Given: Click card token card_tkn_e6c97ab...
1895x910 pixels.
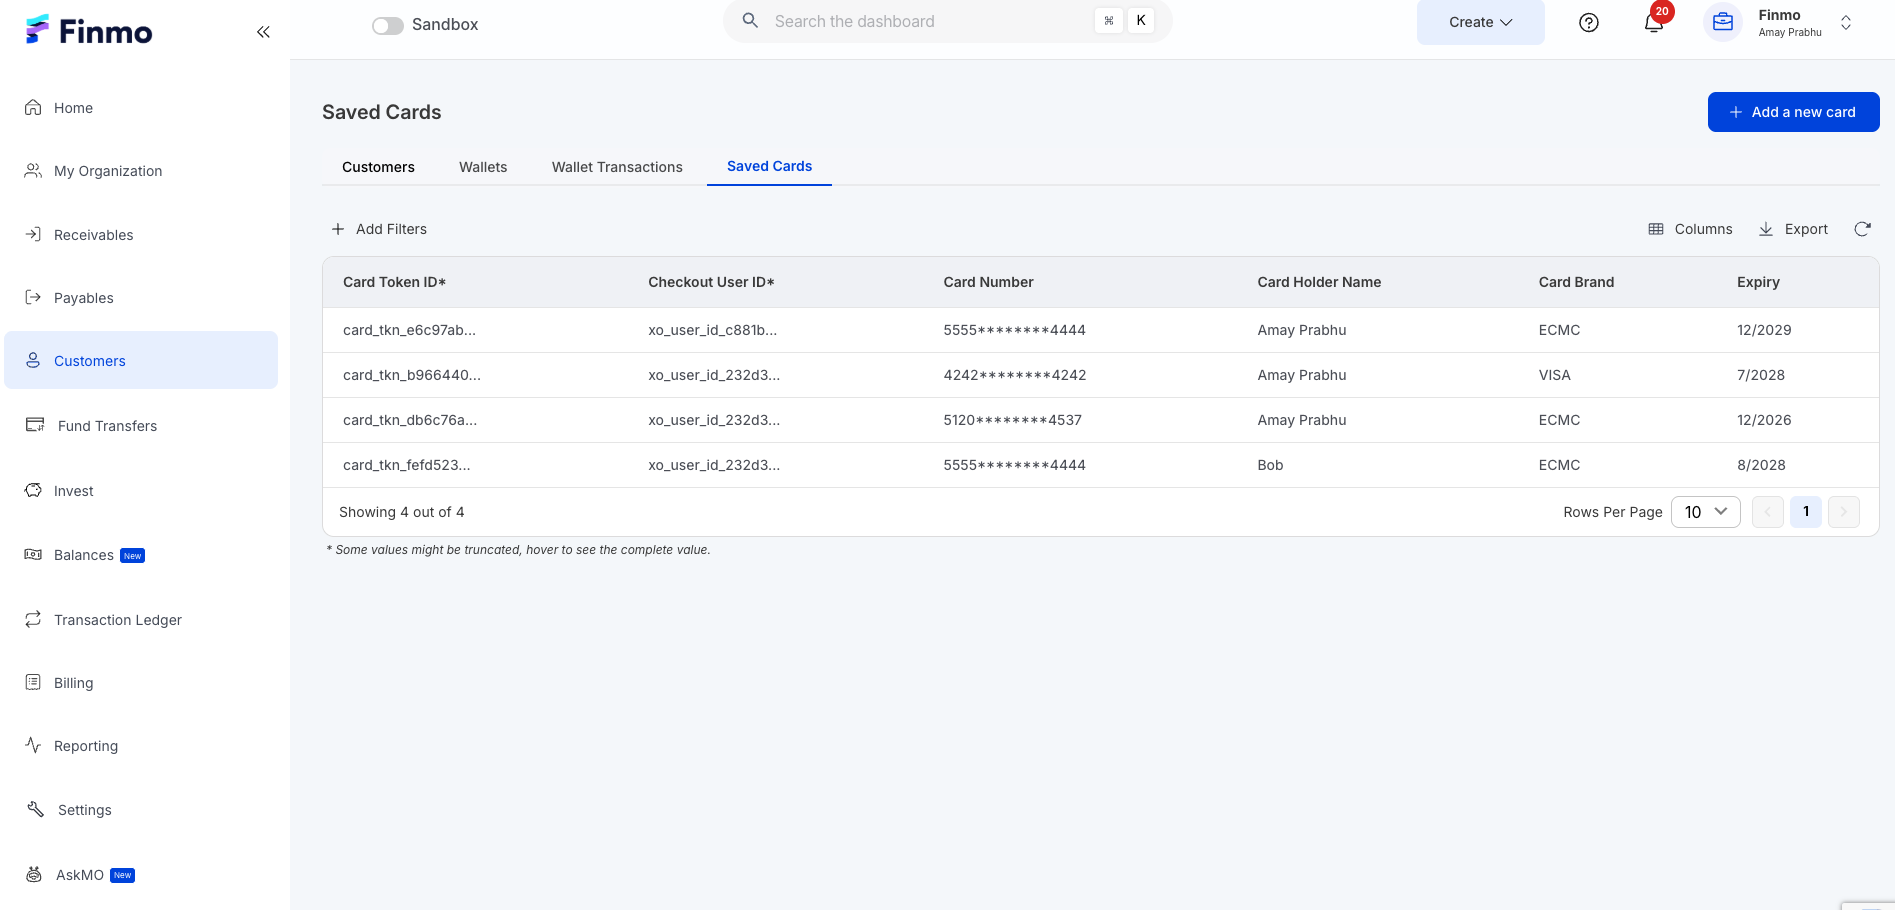Looking at the screenshot, I should tap(409, 330).
